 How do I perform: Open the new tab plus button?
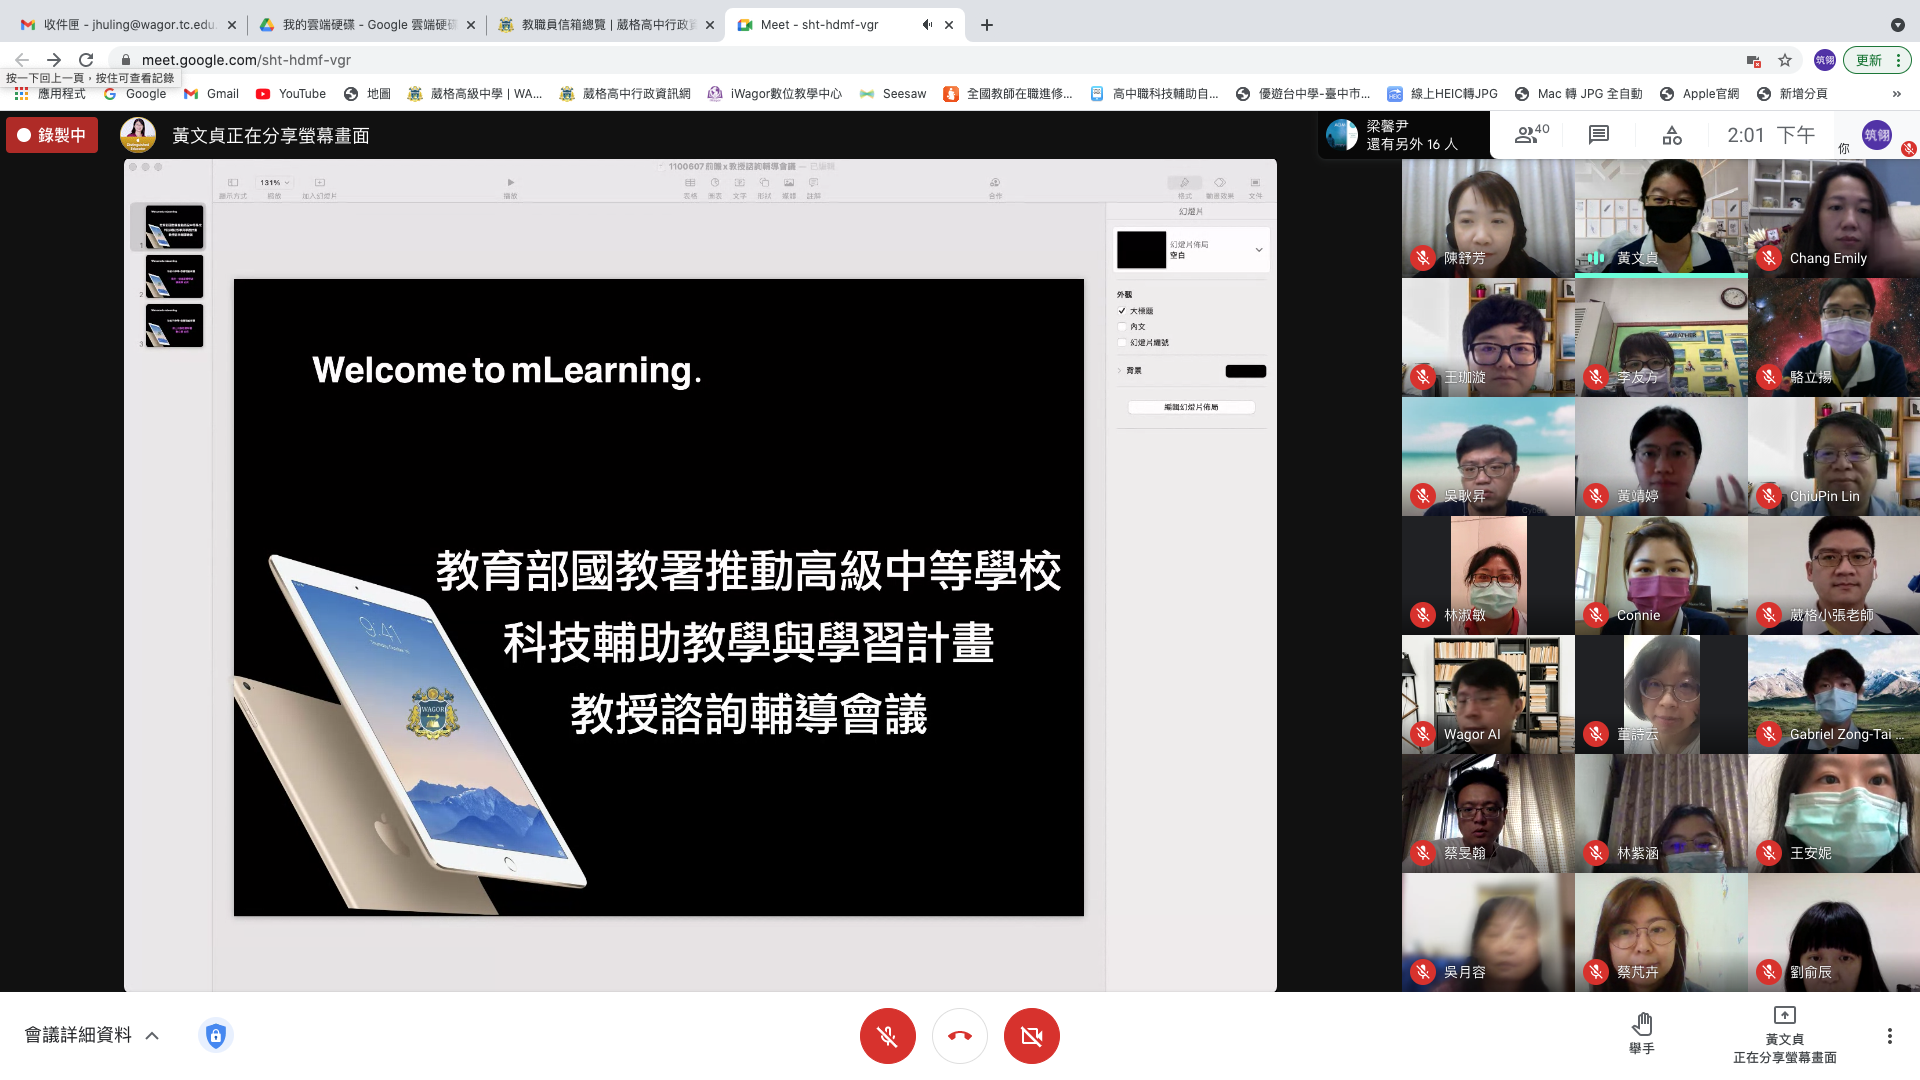(987, 25)
